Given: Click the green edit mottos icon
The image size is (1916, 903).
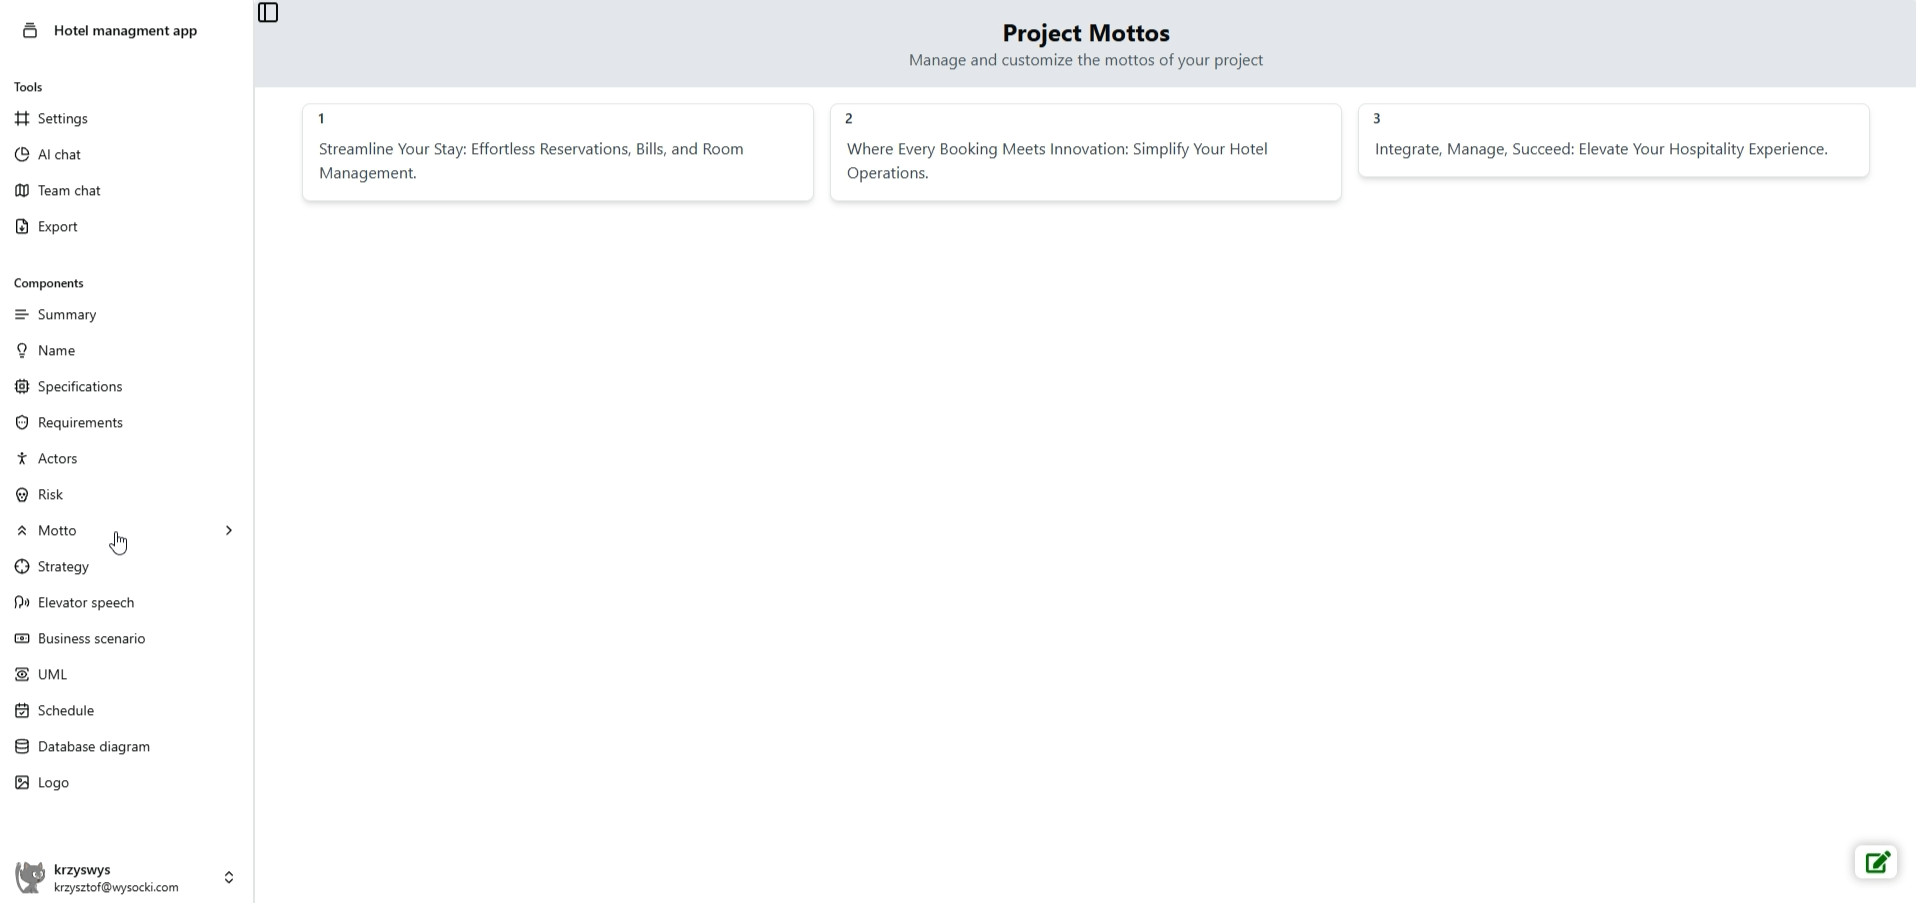Looking at the screenshot, I should [x=1876, y=862].
